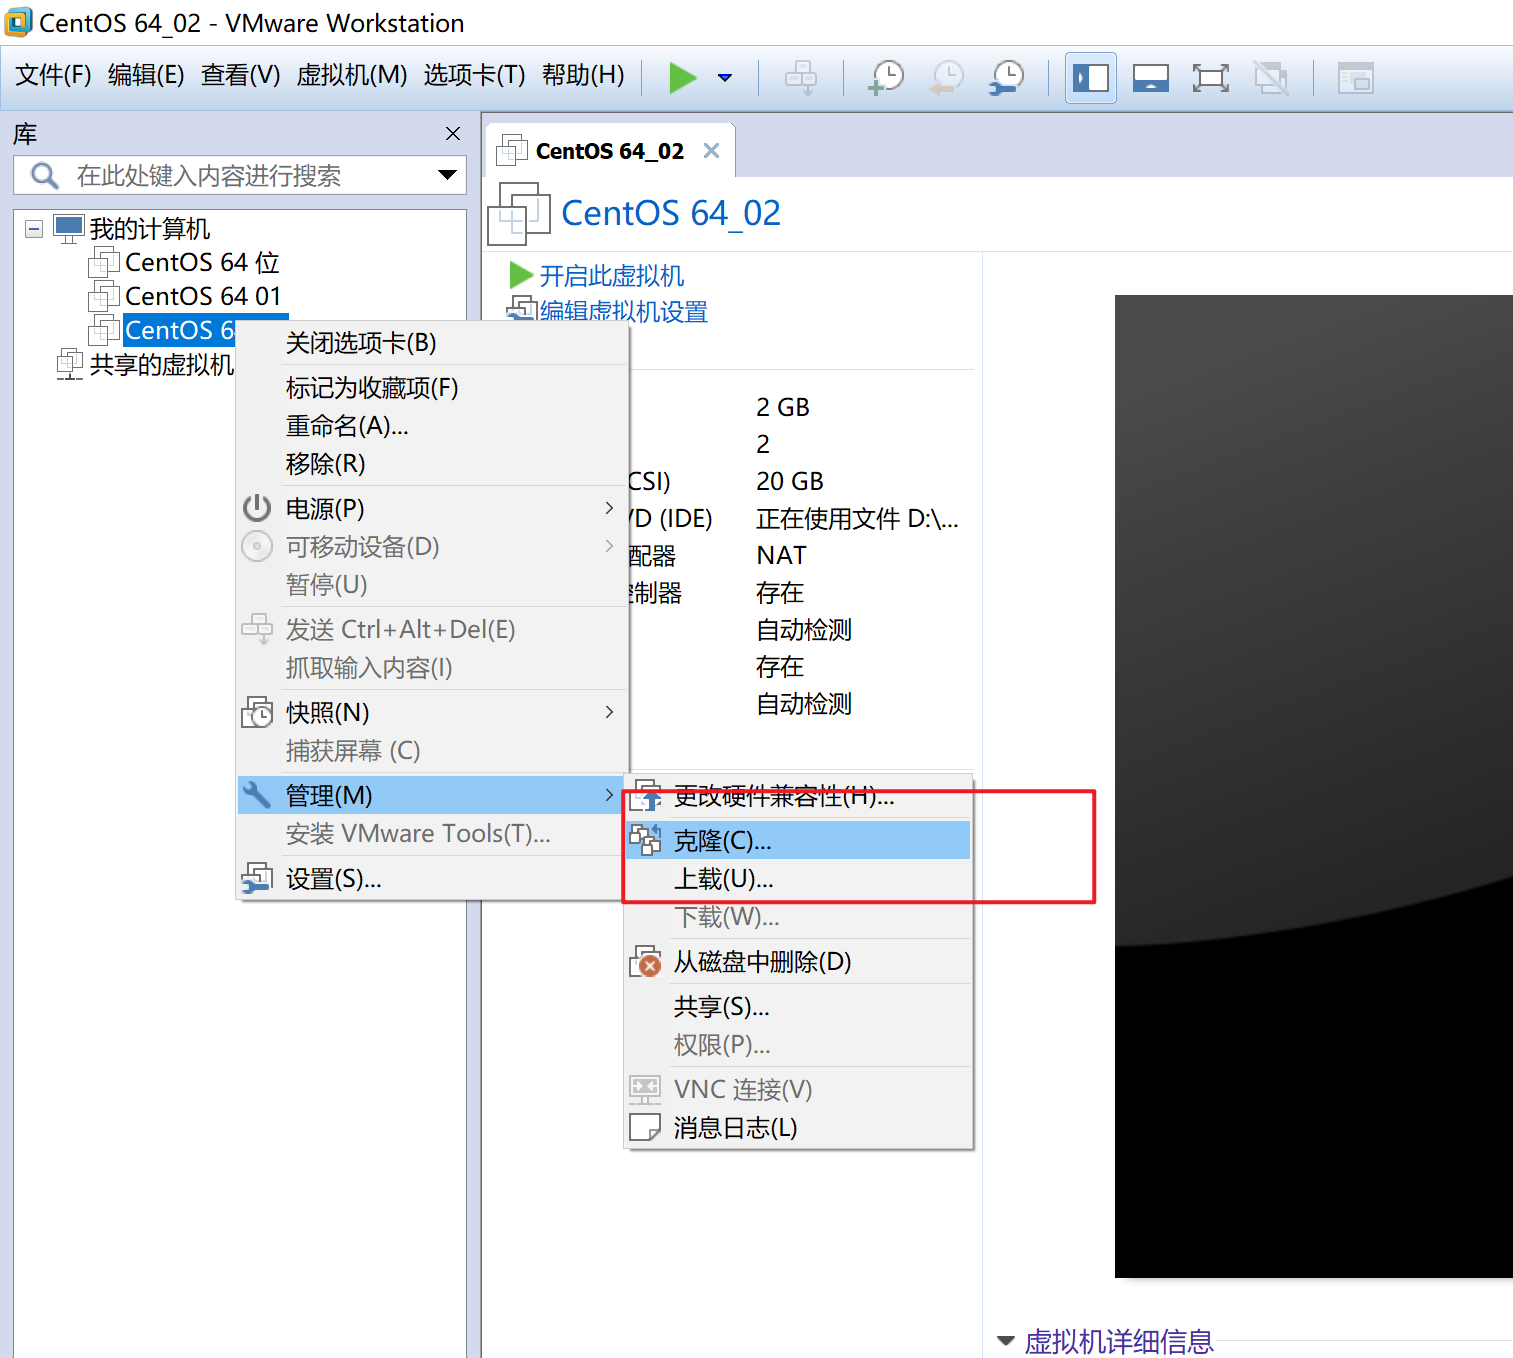Choose 克隆(C)... in the manage submenu
This screenshot has width=1513, height=1358.
tap(798, 841)
